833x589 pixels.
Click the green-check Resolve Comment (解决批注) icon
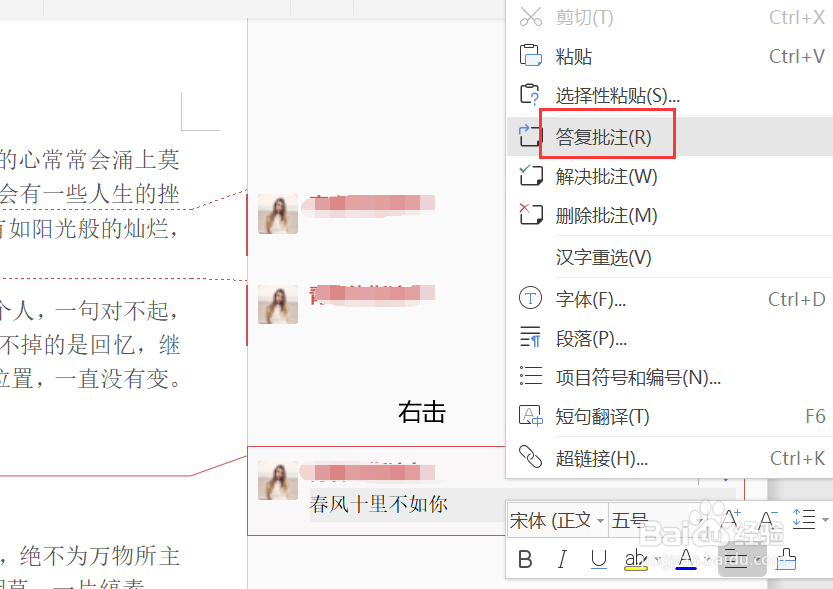tap(531, 175)
